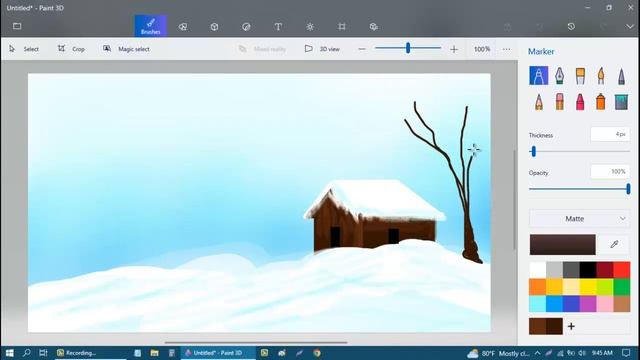Viewport: 640px width, 360px height.
Task: Open the notification center icon
Action: 626,353
